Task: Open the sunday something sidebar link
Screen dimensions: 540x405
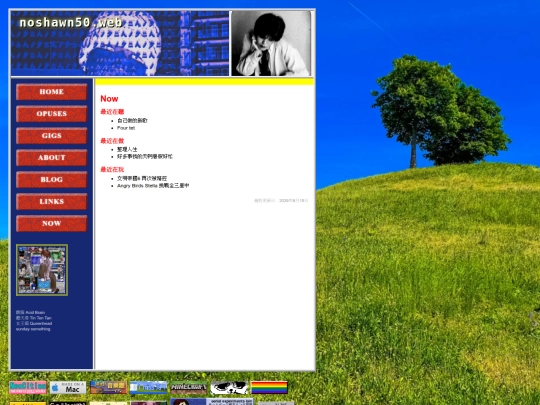Action: click(33, 329)
